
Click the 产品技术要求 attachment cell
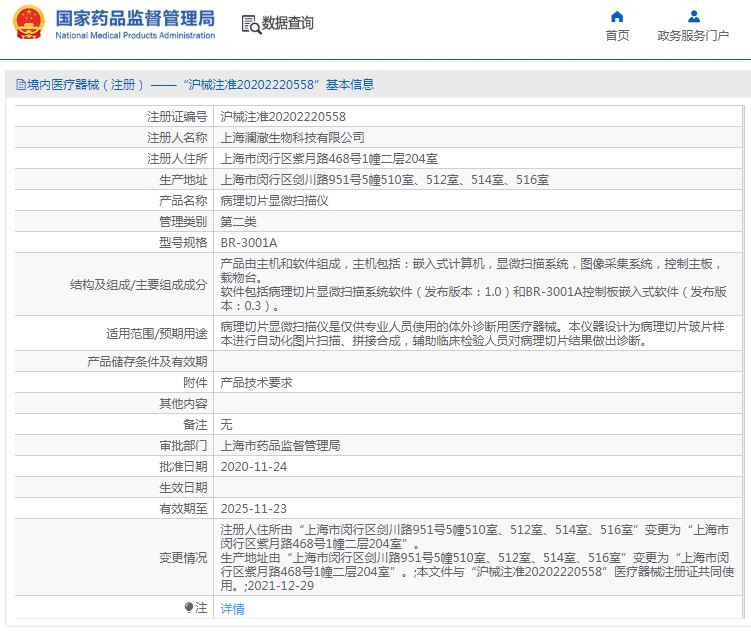tap(256, 382)
